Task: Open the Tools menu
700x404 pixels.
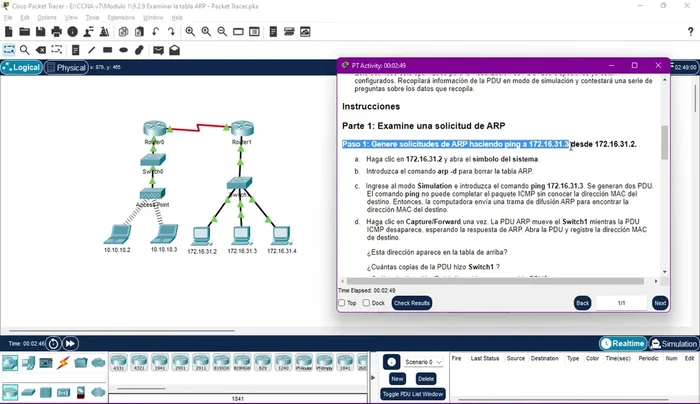Action: [x=92, y=17]
